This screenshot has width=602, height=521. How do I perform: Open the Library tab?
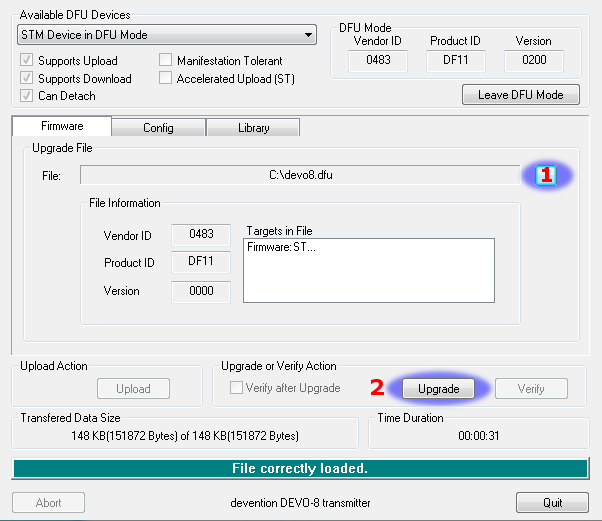coord(253,128)
